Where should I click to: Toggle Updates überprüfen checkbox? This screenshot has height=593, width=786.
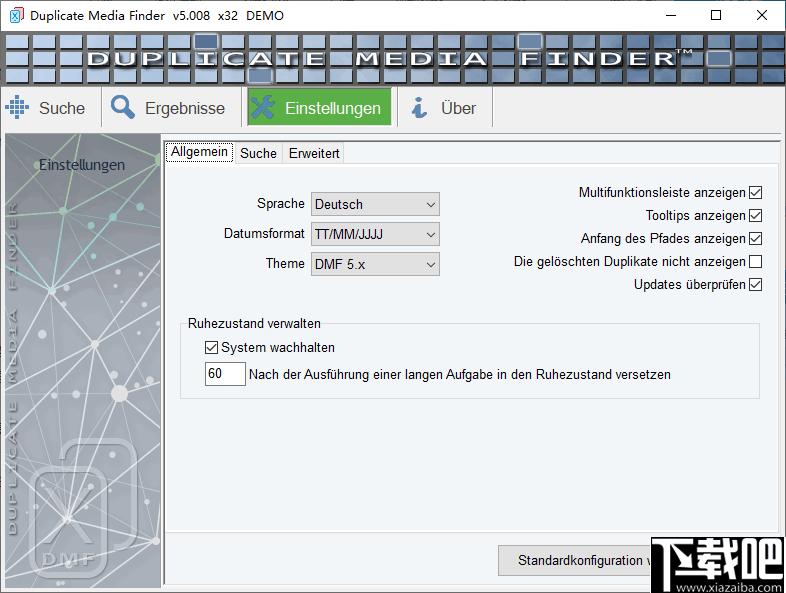755,285
